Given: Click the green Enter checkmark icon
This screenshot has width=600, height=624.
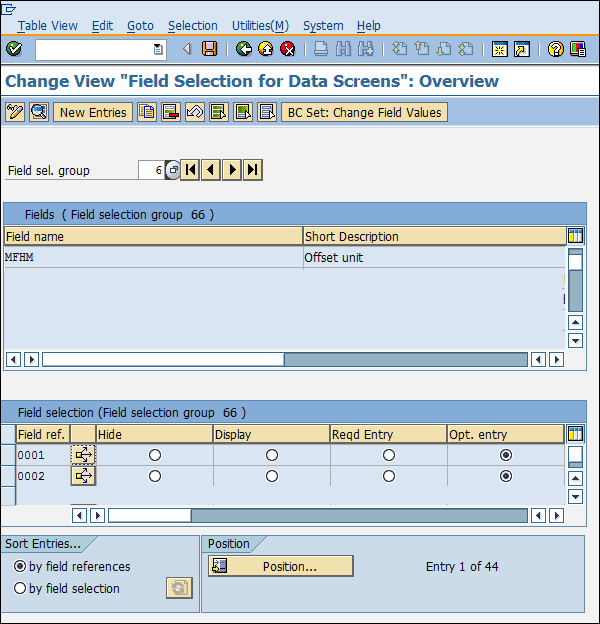Looking at the screenshot, I should (x=14, y=49).
